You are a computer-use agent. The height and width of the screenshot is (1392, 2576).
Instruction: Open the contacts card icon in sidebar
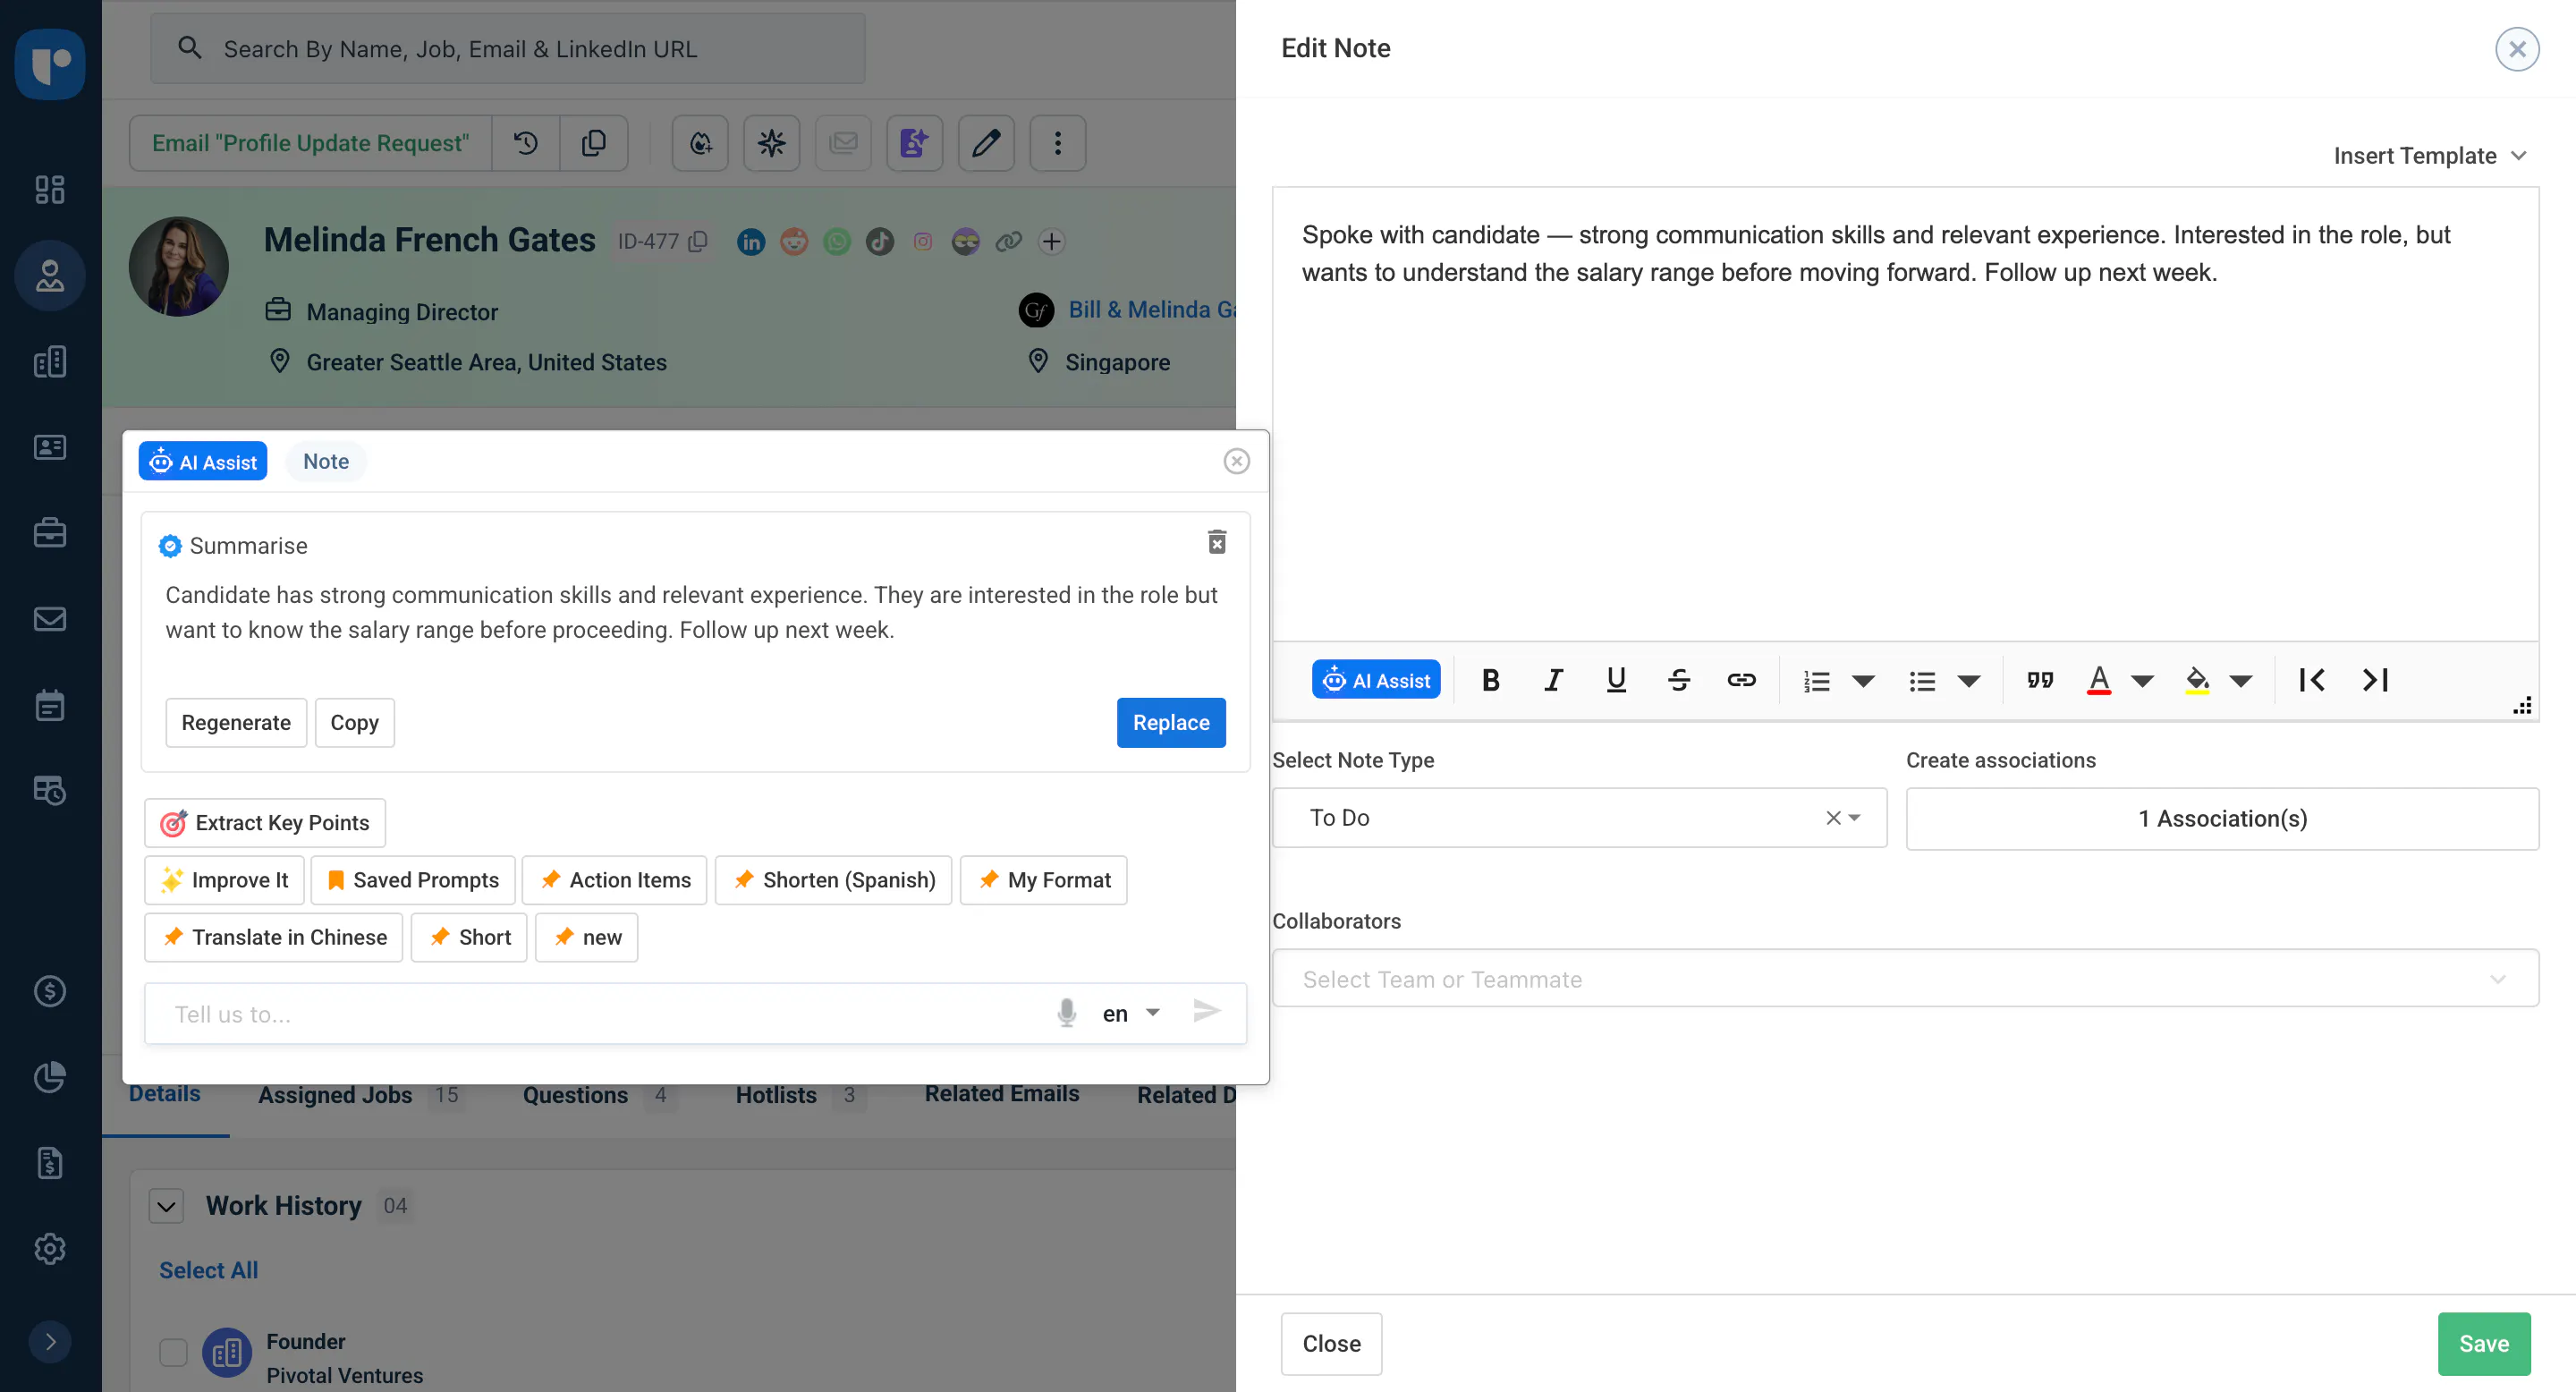click(50, 447)
